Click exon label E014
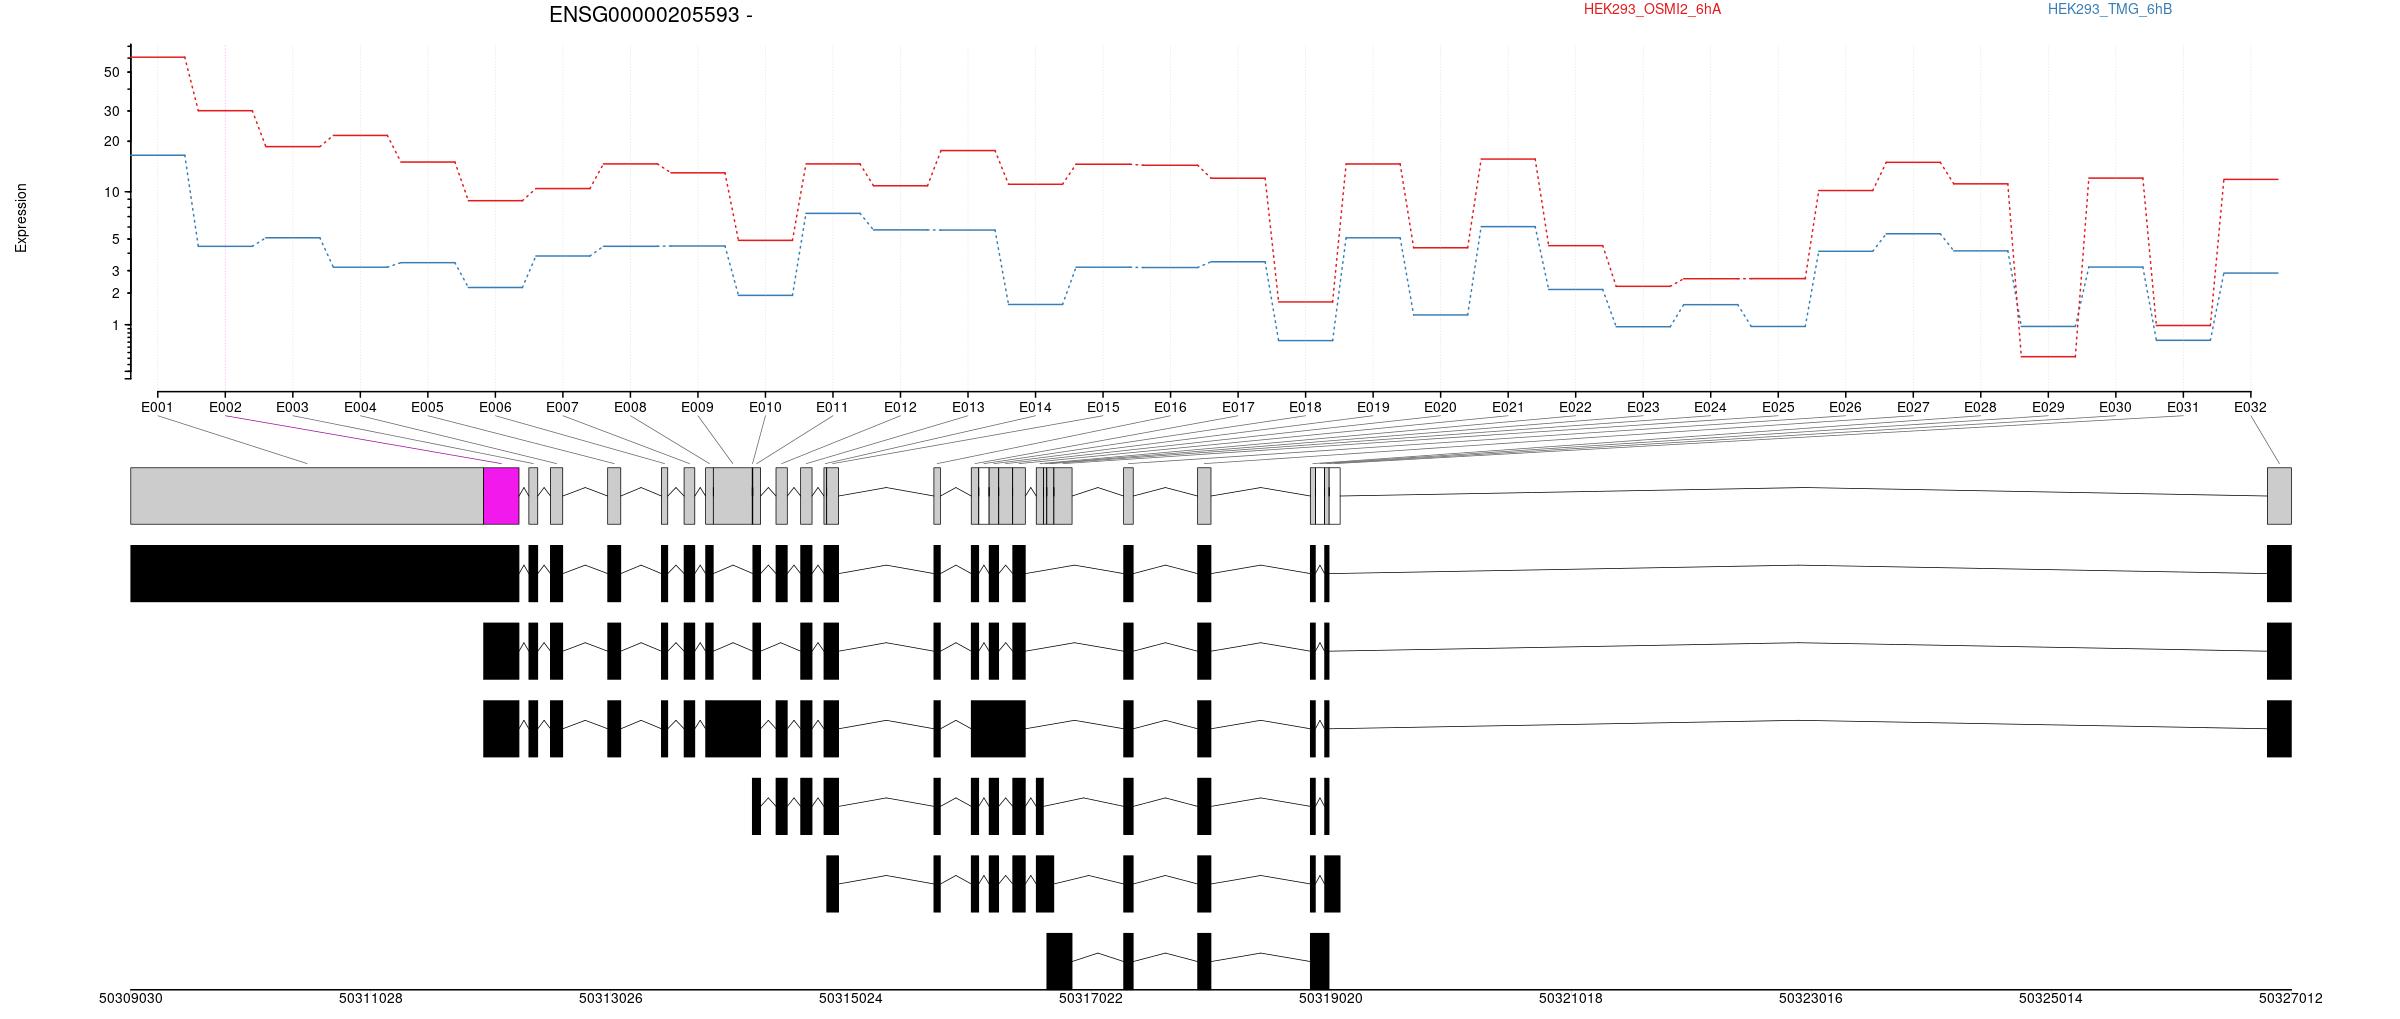The width and height of the screenshot is (2400, 1019). click(1035, 407)
